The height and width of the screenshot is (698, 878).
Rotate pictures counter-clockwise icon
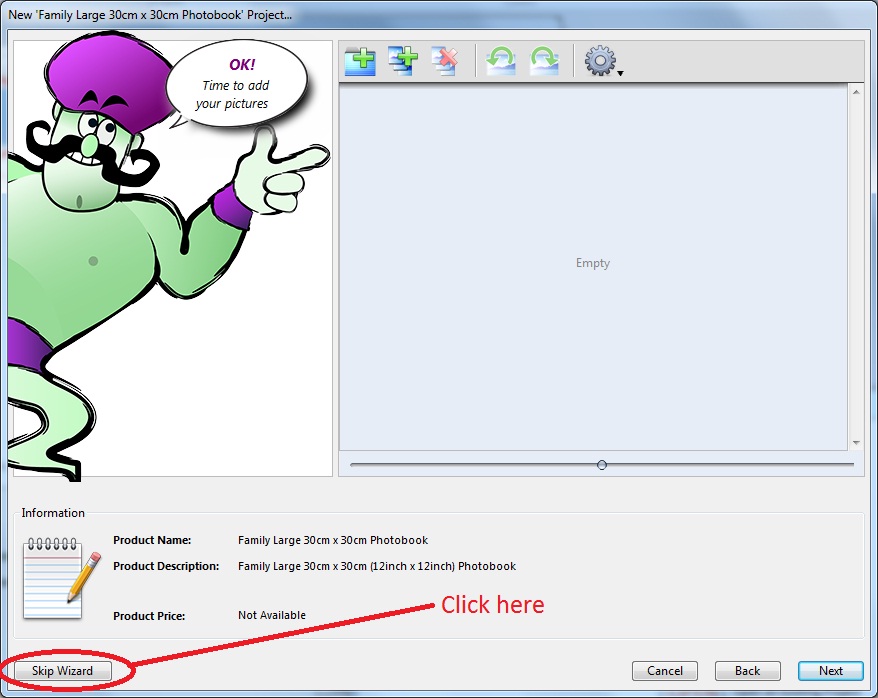[501, 61]
